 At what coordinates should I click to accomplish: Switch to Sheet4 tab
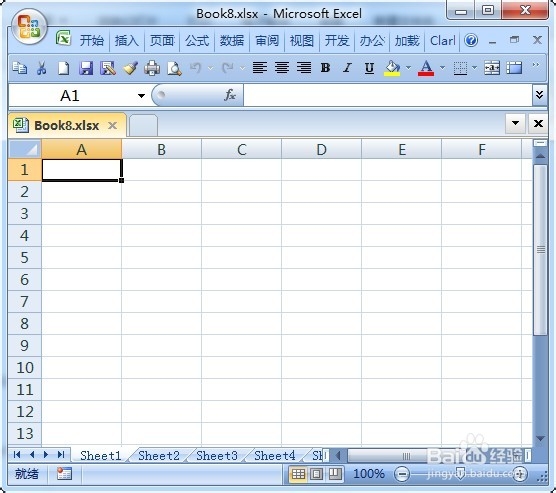pos(274,455)
